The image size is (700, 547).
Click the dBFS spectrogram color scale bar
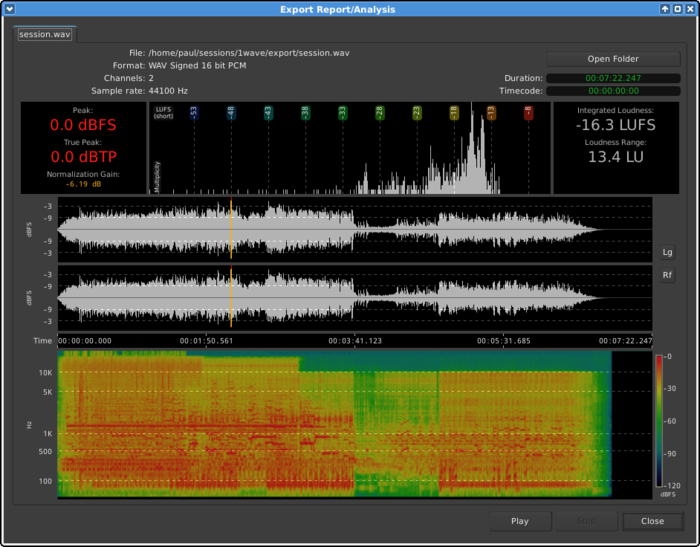(x=658, y=420)
